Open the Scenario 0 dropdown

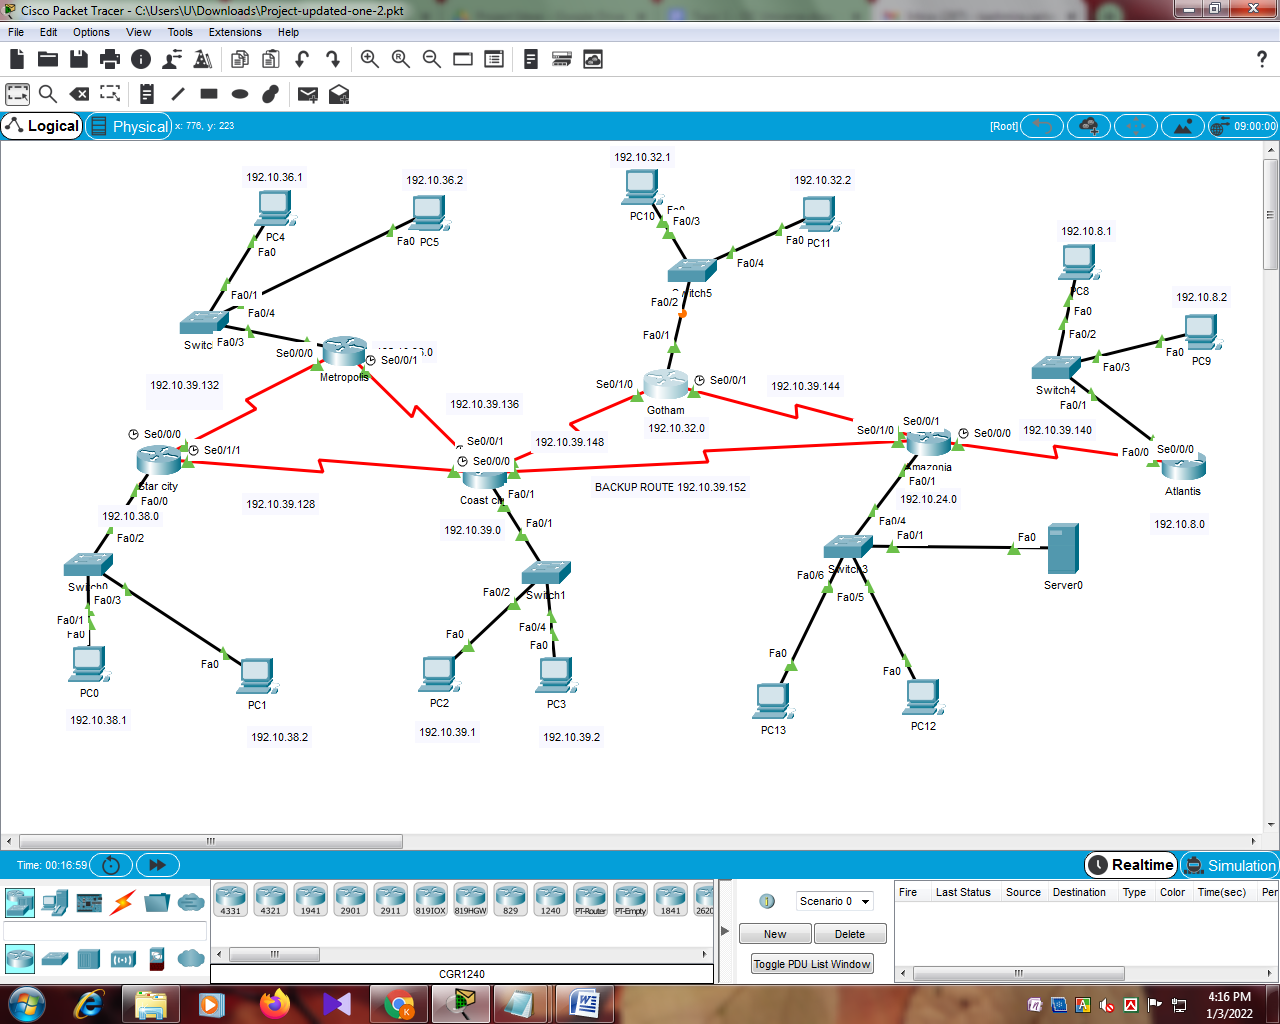(x=834, y=901)
